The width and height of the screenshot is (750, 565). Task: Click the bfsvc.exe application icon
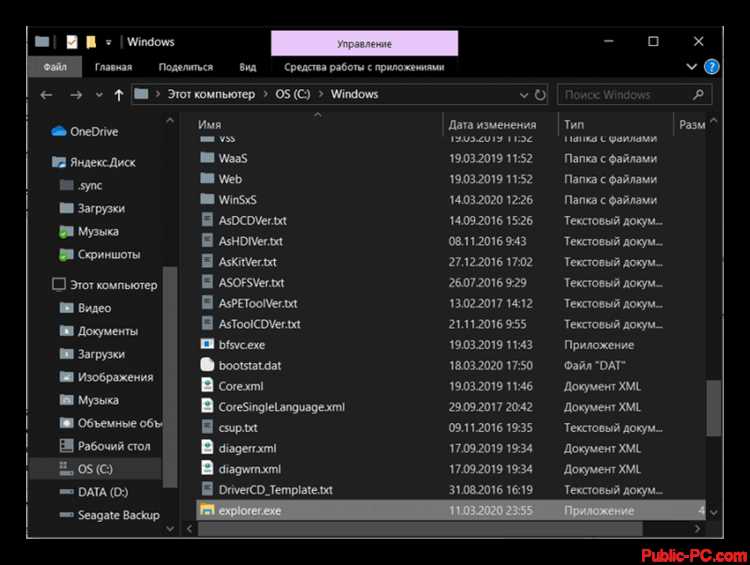coord(207,345)
